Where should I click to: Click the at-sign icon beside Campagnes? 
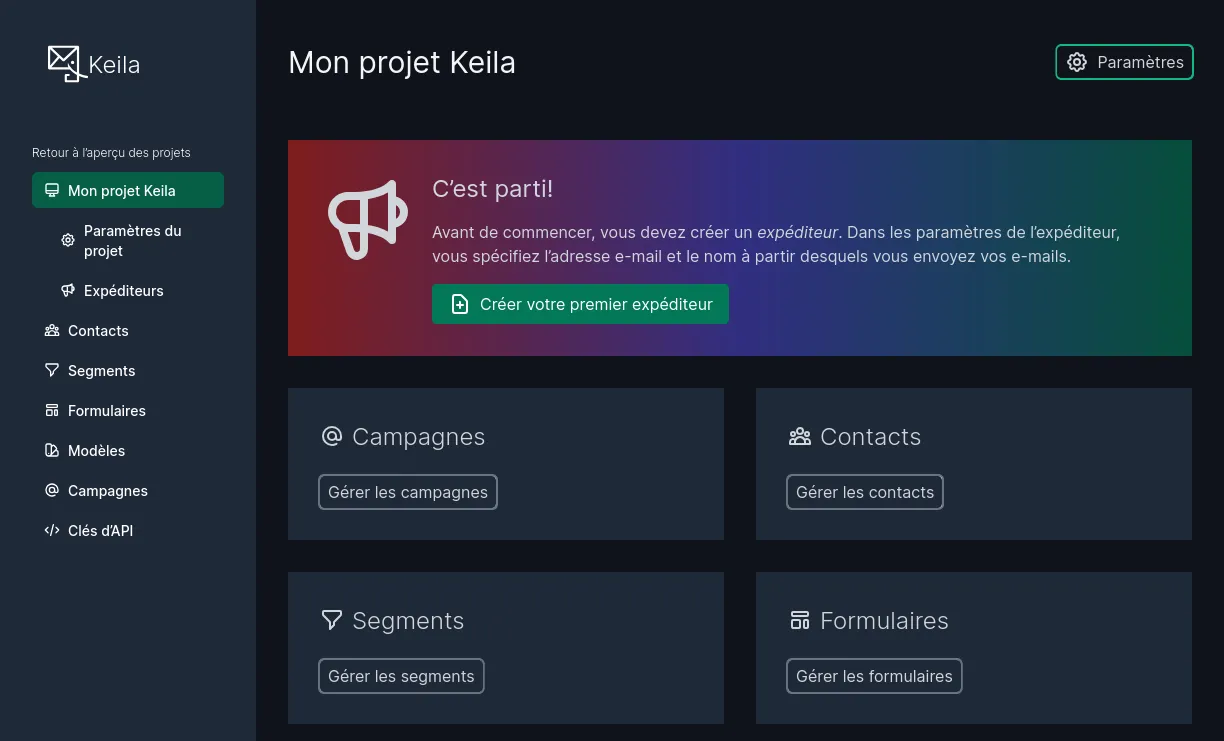51,490
